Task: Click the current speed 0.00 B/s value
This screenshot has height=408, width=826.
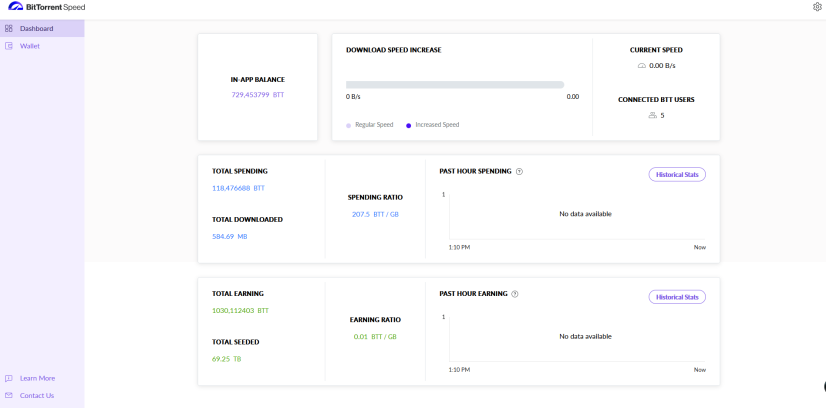Action: click(x=662, y=66)
